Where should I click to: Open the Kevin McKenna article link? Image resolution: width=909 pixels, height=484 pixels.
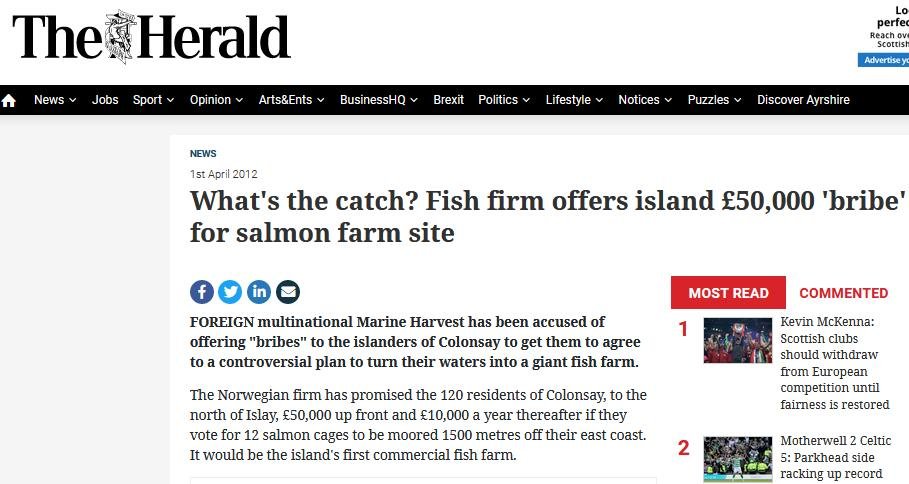point(834,363)
